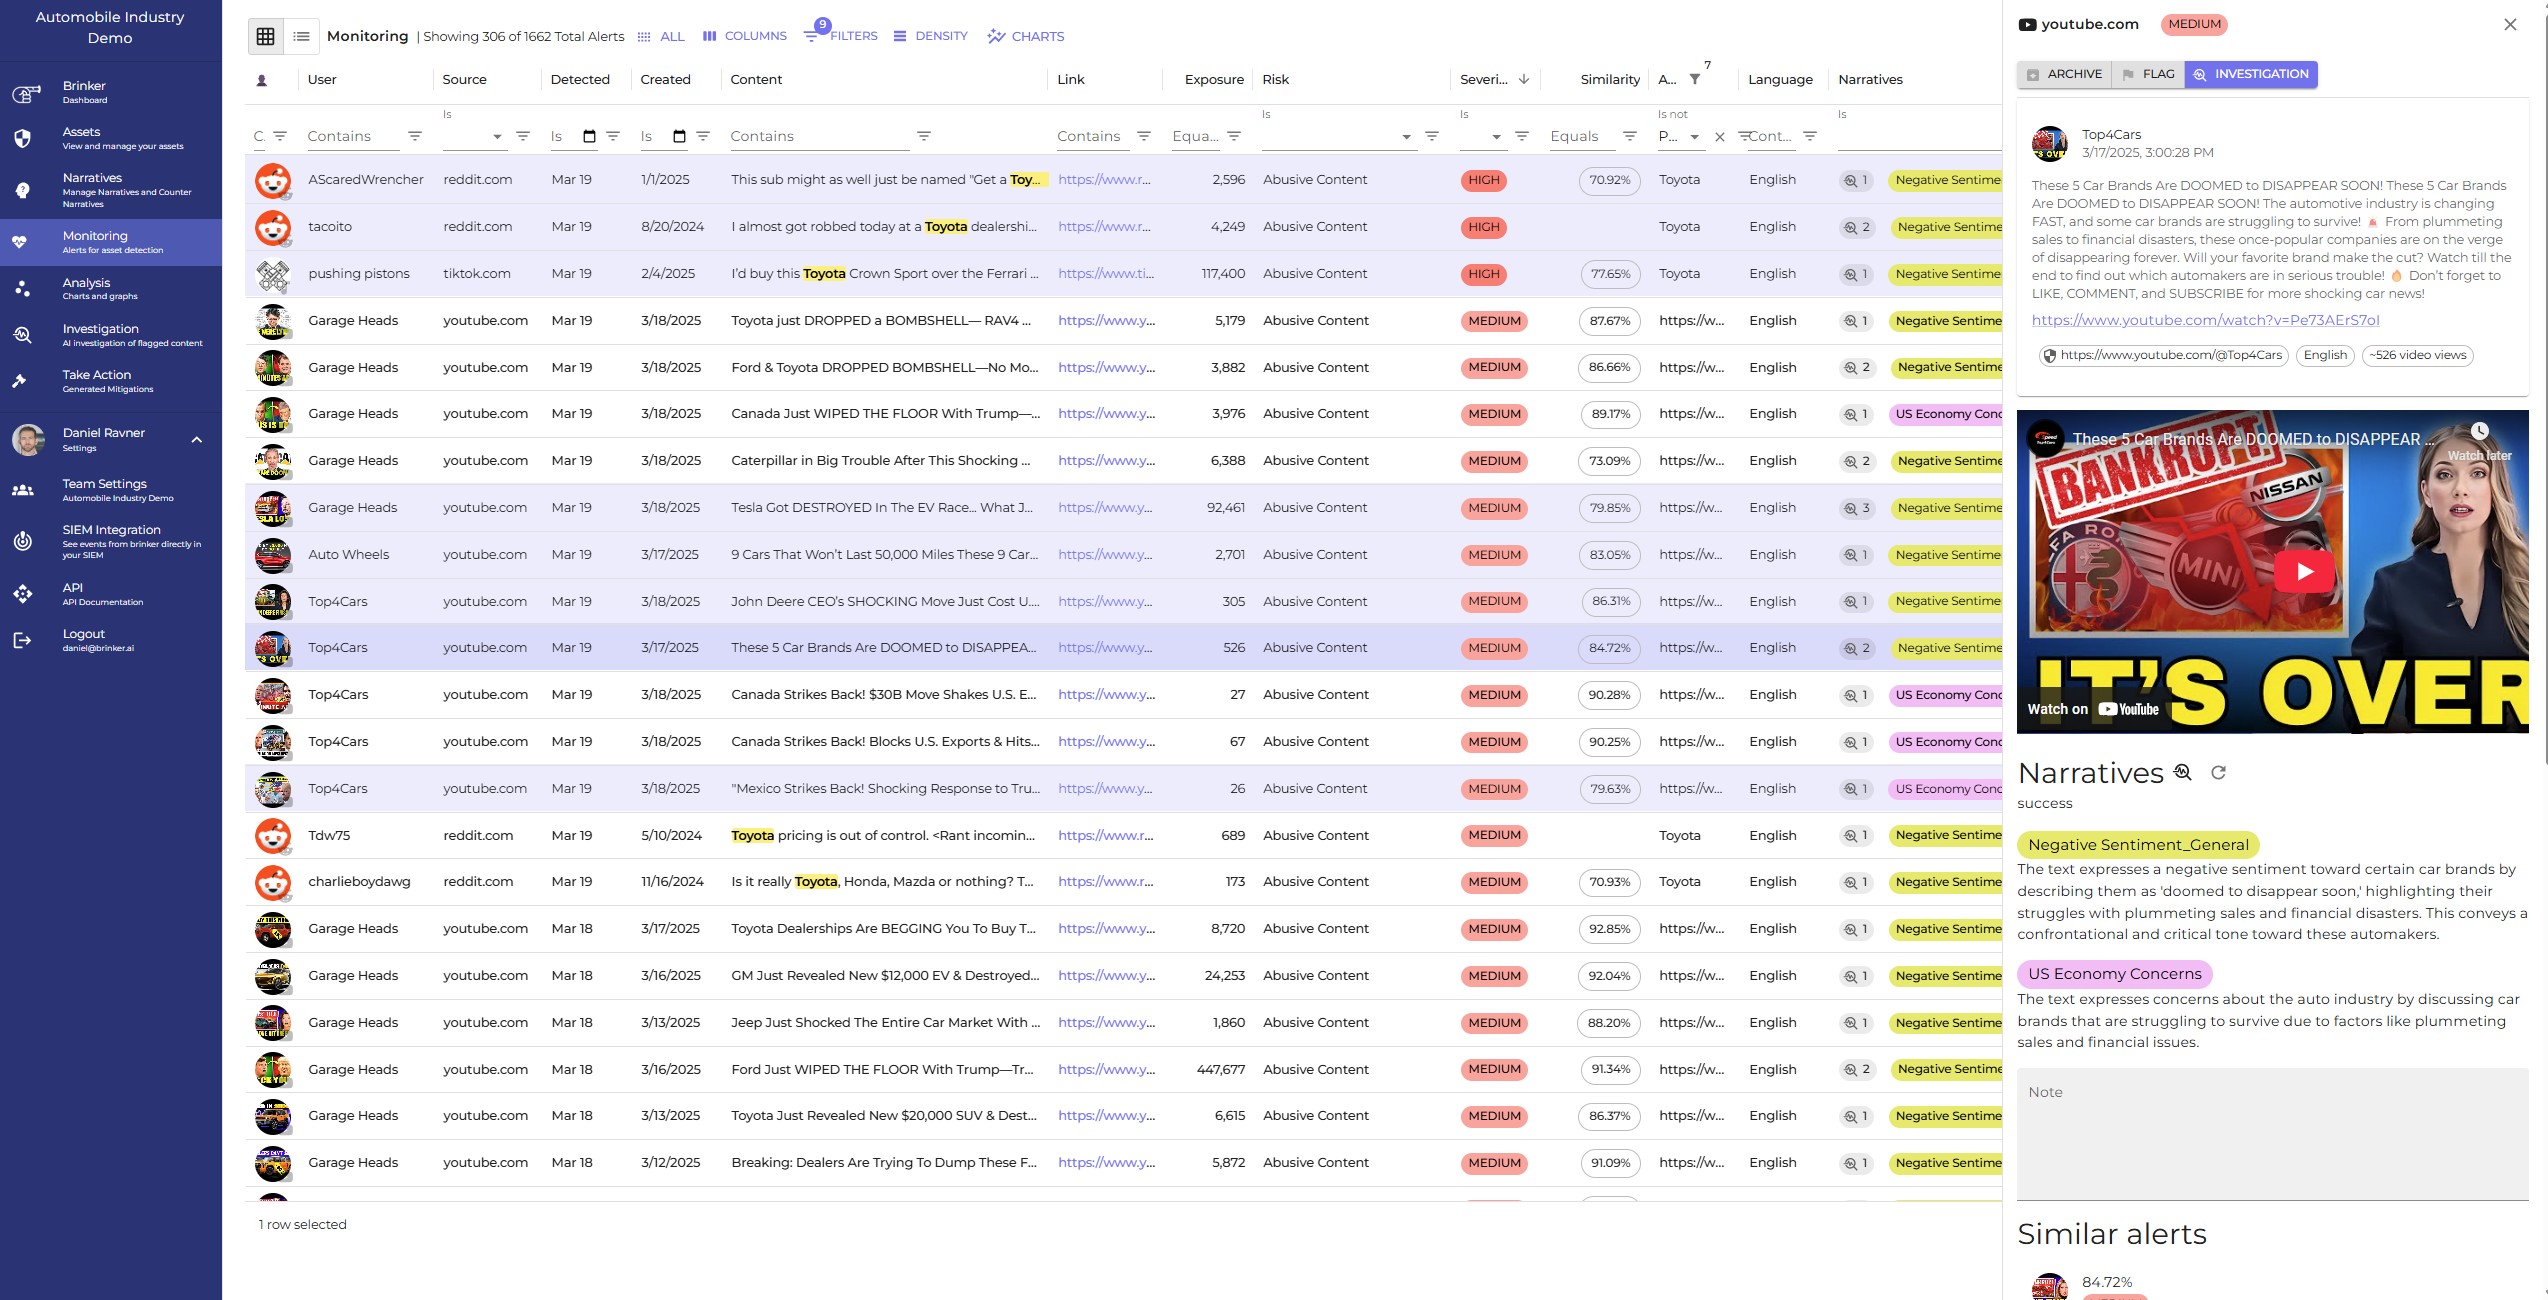Toggle the Archive button

point(2064,74)
